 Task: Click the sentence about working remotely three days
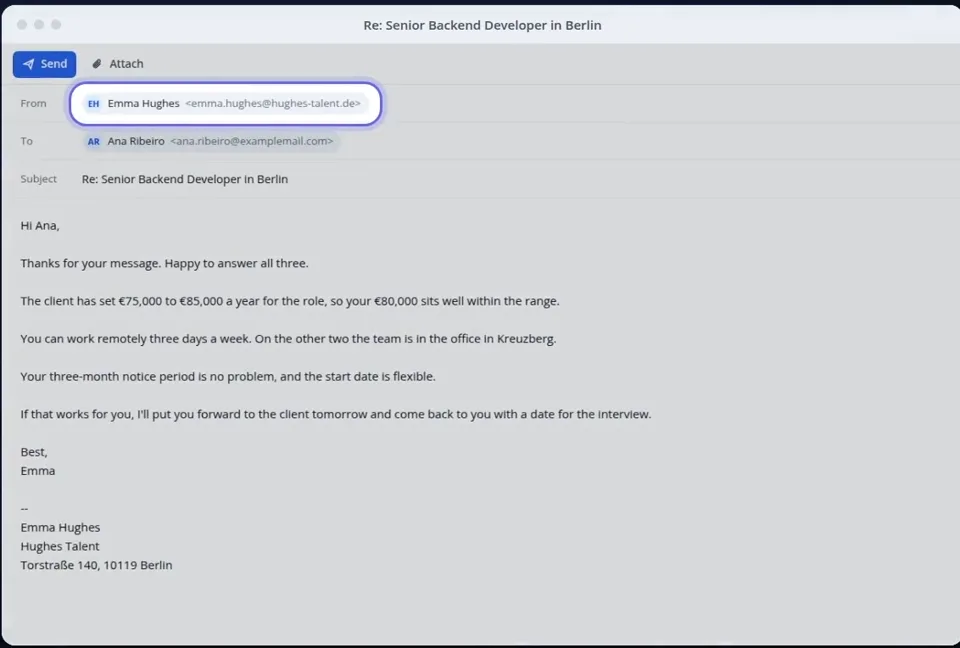[x=288, y=339]
